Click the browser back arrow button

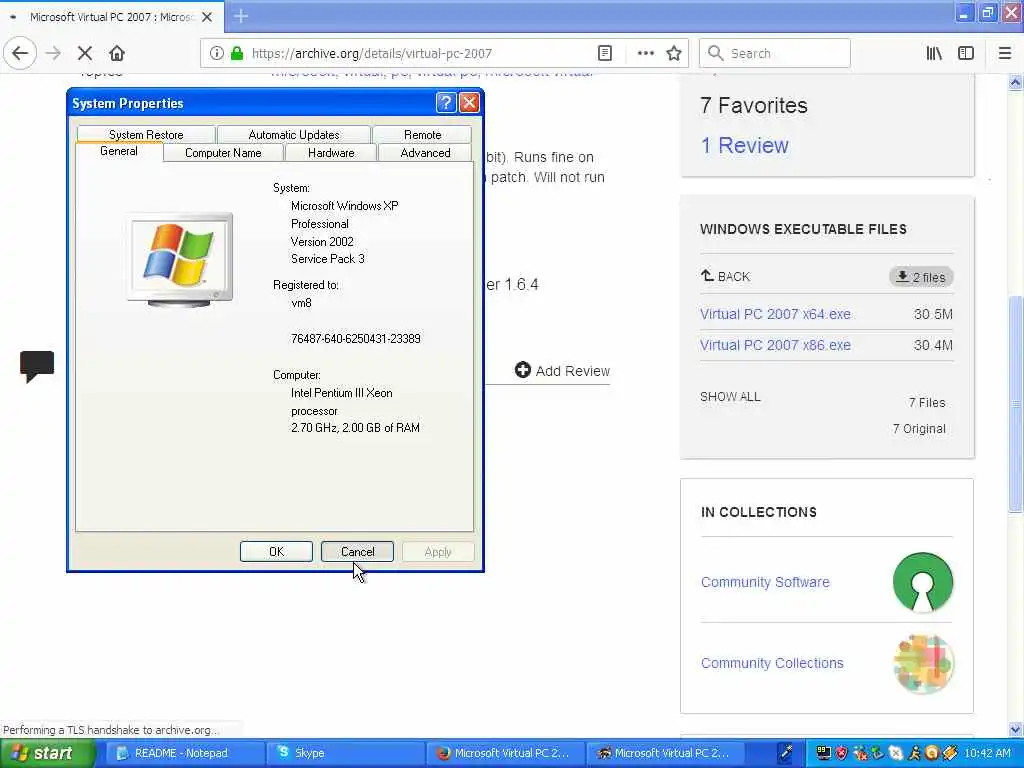[20, 53]
